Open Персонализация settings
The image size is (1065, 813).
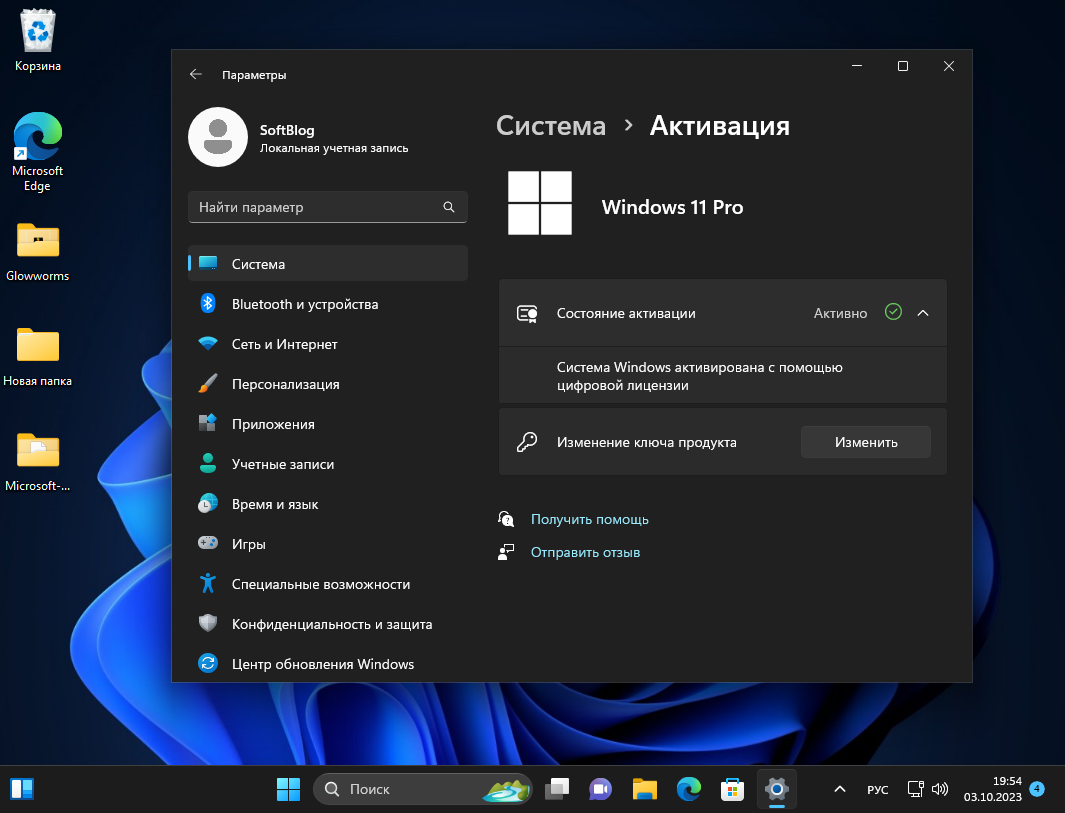pos(328,384)
